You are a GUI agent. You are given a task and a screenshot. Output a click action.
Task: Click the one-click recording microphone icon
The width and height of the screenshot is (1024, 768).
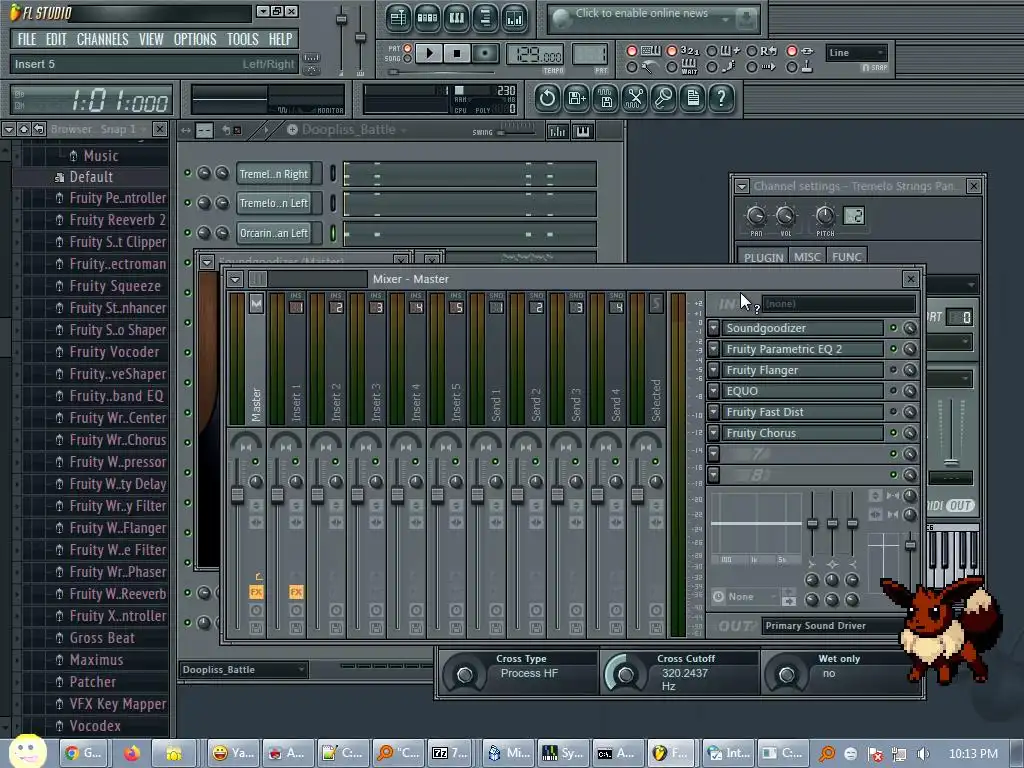click(664, 99)
